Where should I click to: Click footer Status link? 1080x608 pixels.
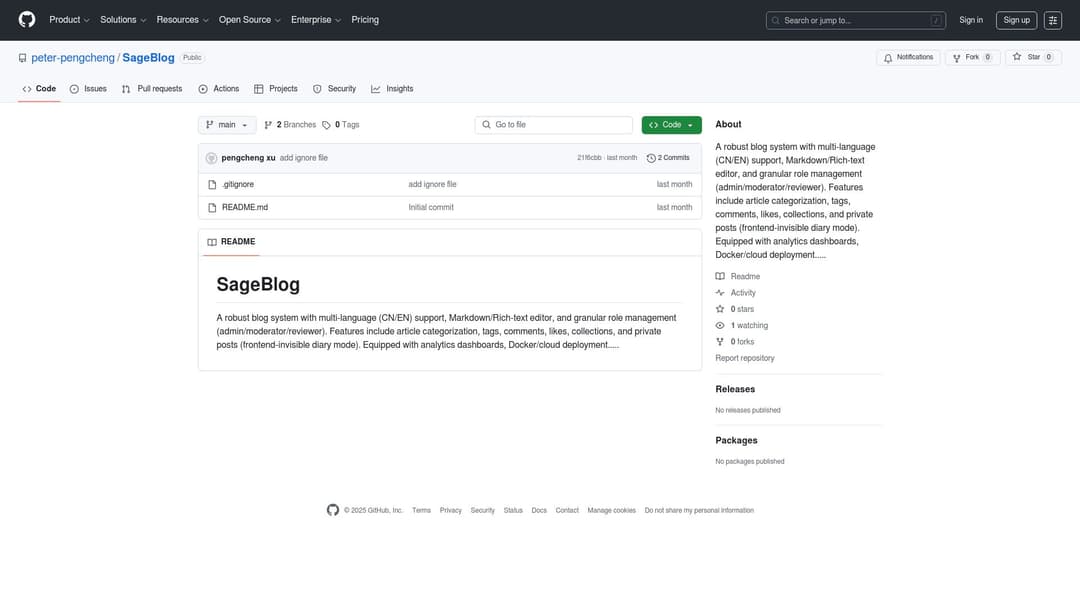click(x=513, y=511)
